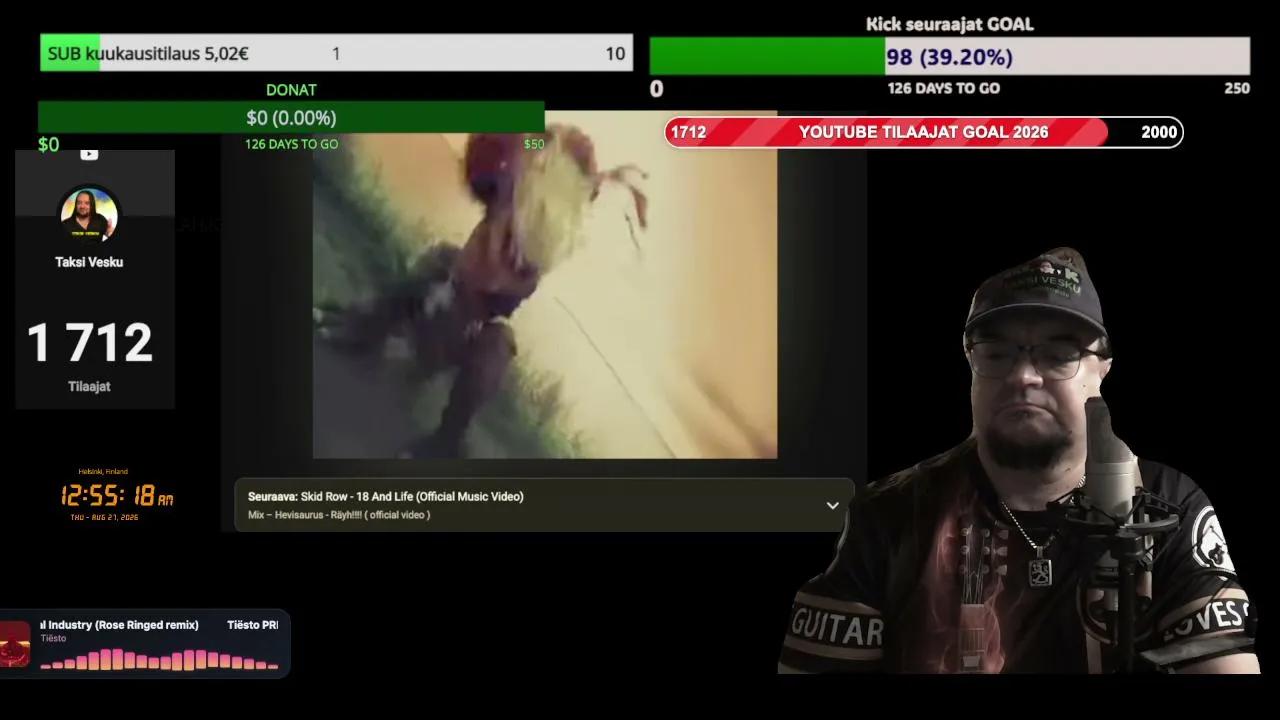
Task: Click "126 DAYS TO GO" under the Kick bar
Action: (x=944, y=88)
